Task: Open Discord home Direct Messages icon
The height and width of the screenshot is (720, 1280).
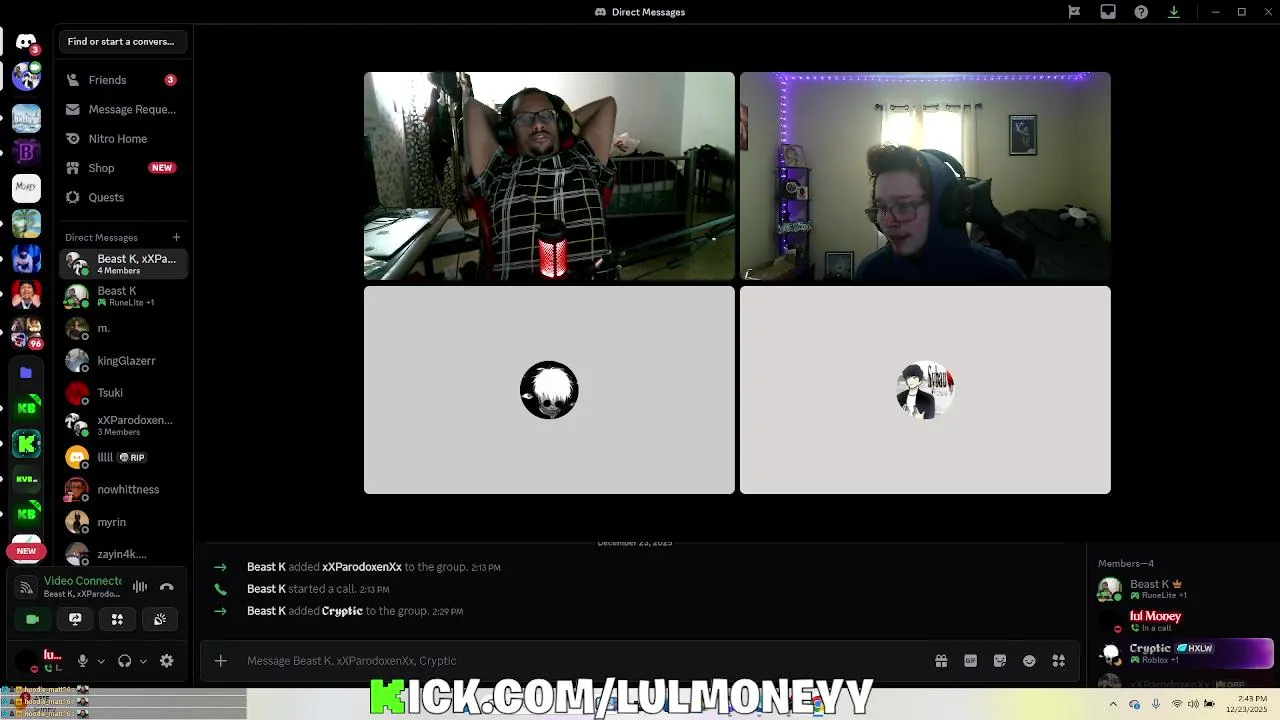Action: click(26, 42)
